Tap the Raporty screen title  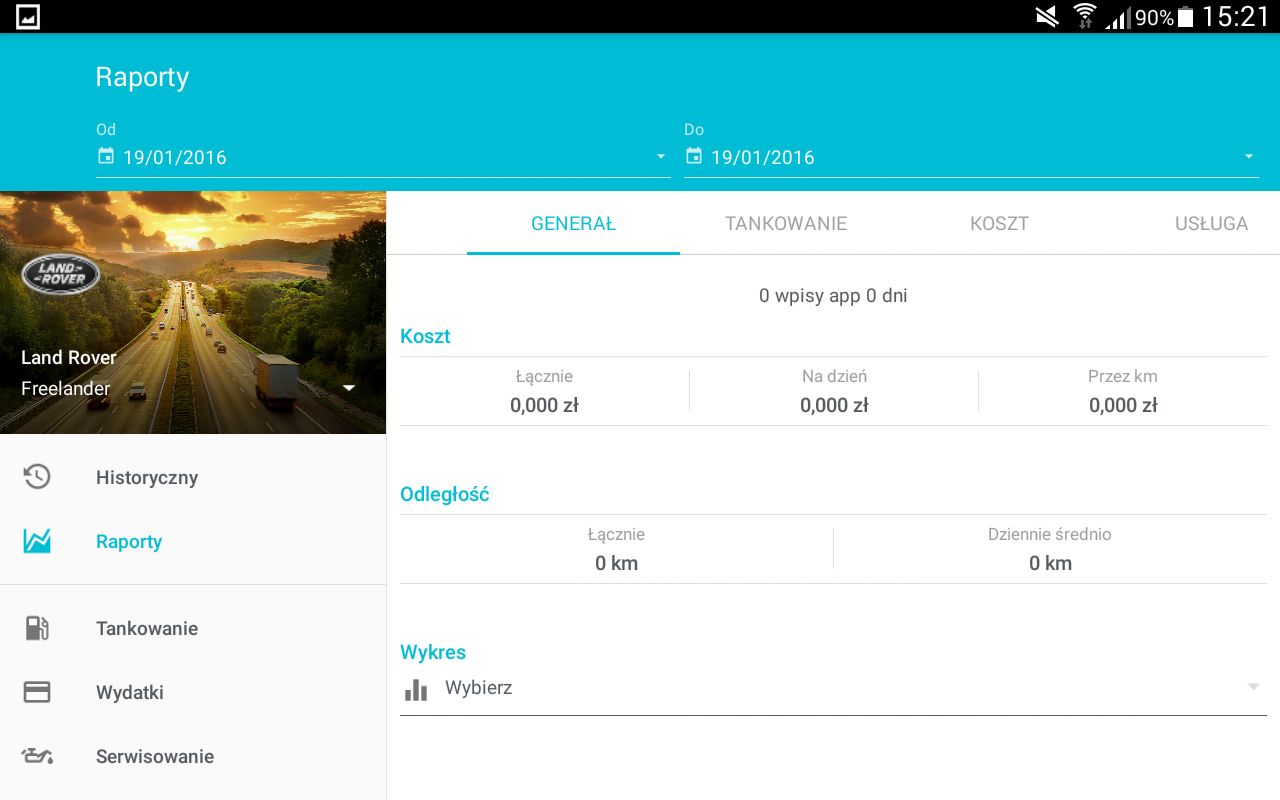(142, 77)
